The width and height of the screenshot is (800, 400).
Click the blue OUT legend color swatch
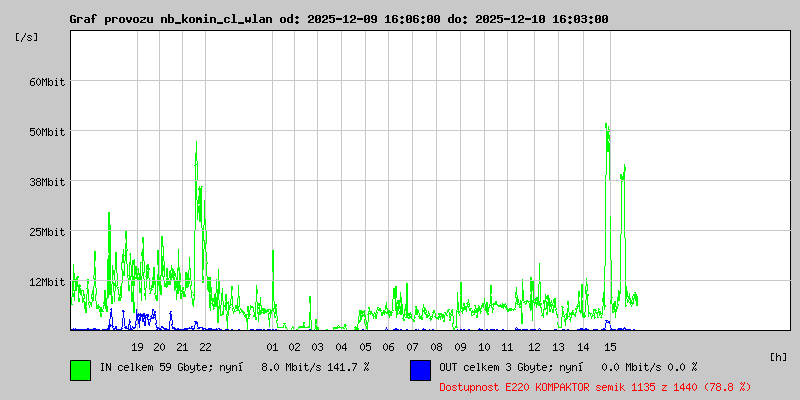coord(420,370)
